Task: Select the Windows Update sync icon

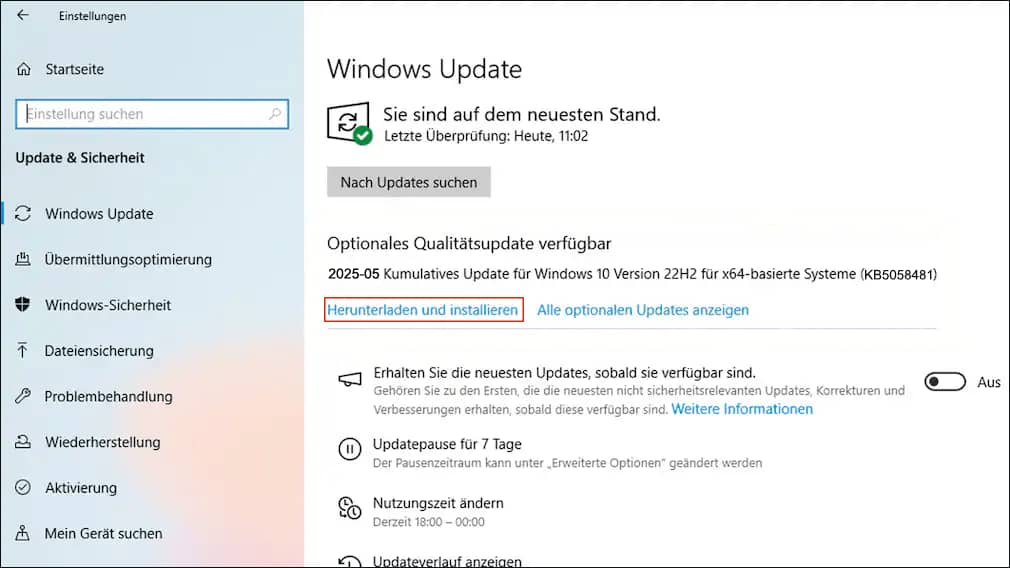Action: [x=23, y=213]
